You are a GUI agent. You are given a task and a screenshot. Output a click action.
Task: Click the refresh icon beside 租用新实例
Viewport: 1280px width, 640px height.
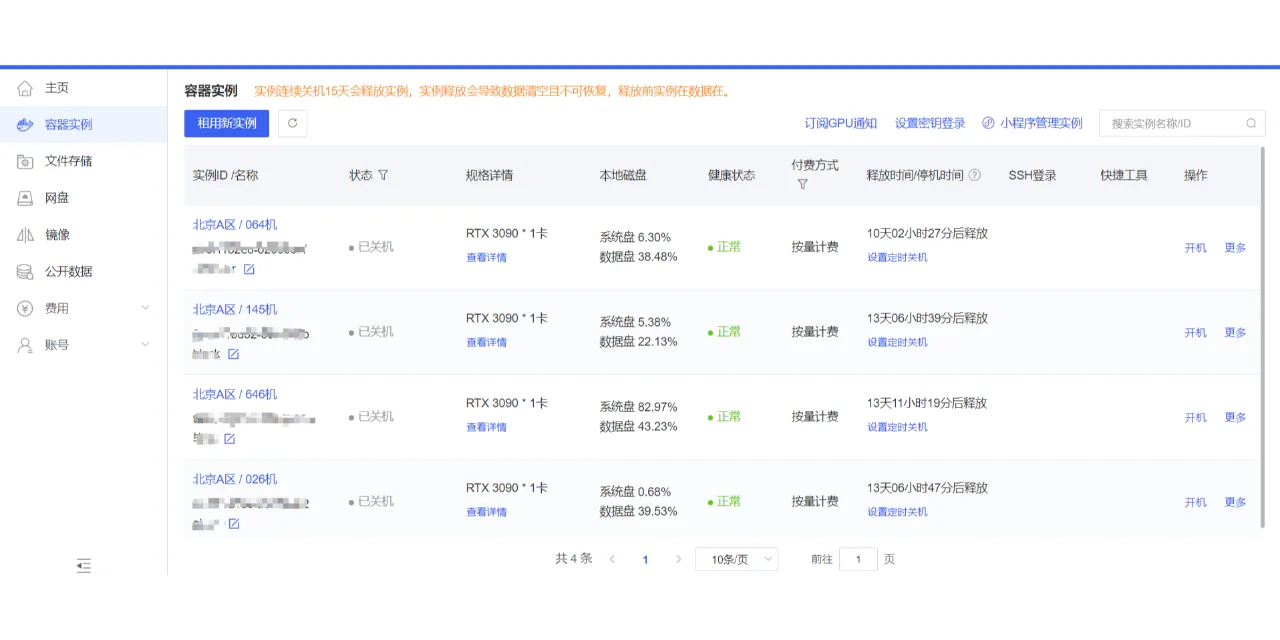pos(292,123)
